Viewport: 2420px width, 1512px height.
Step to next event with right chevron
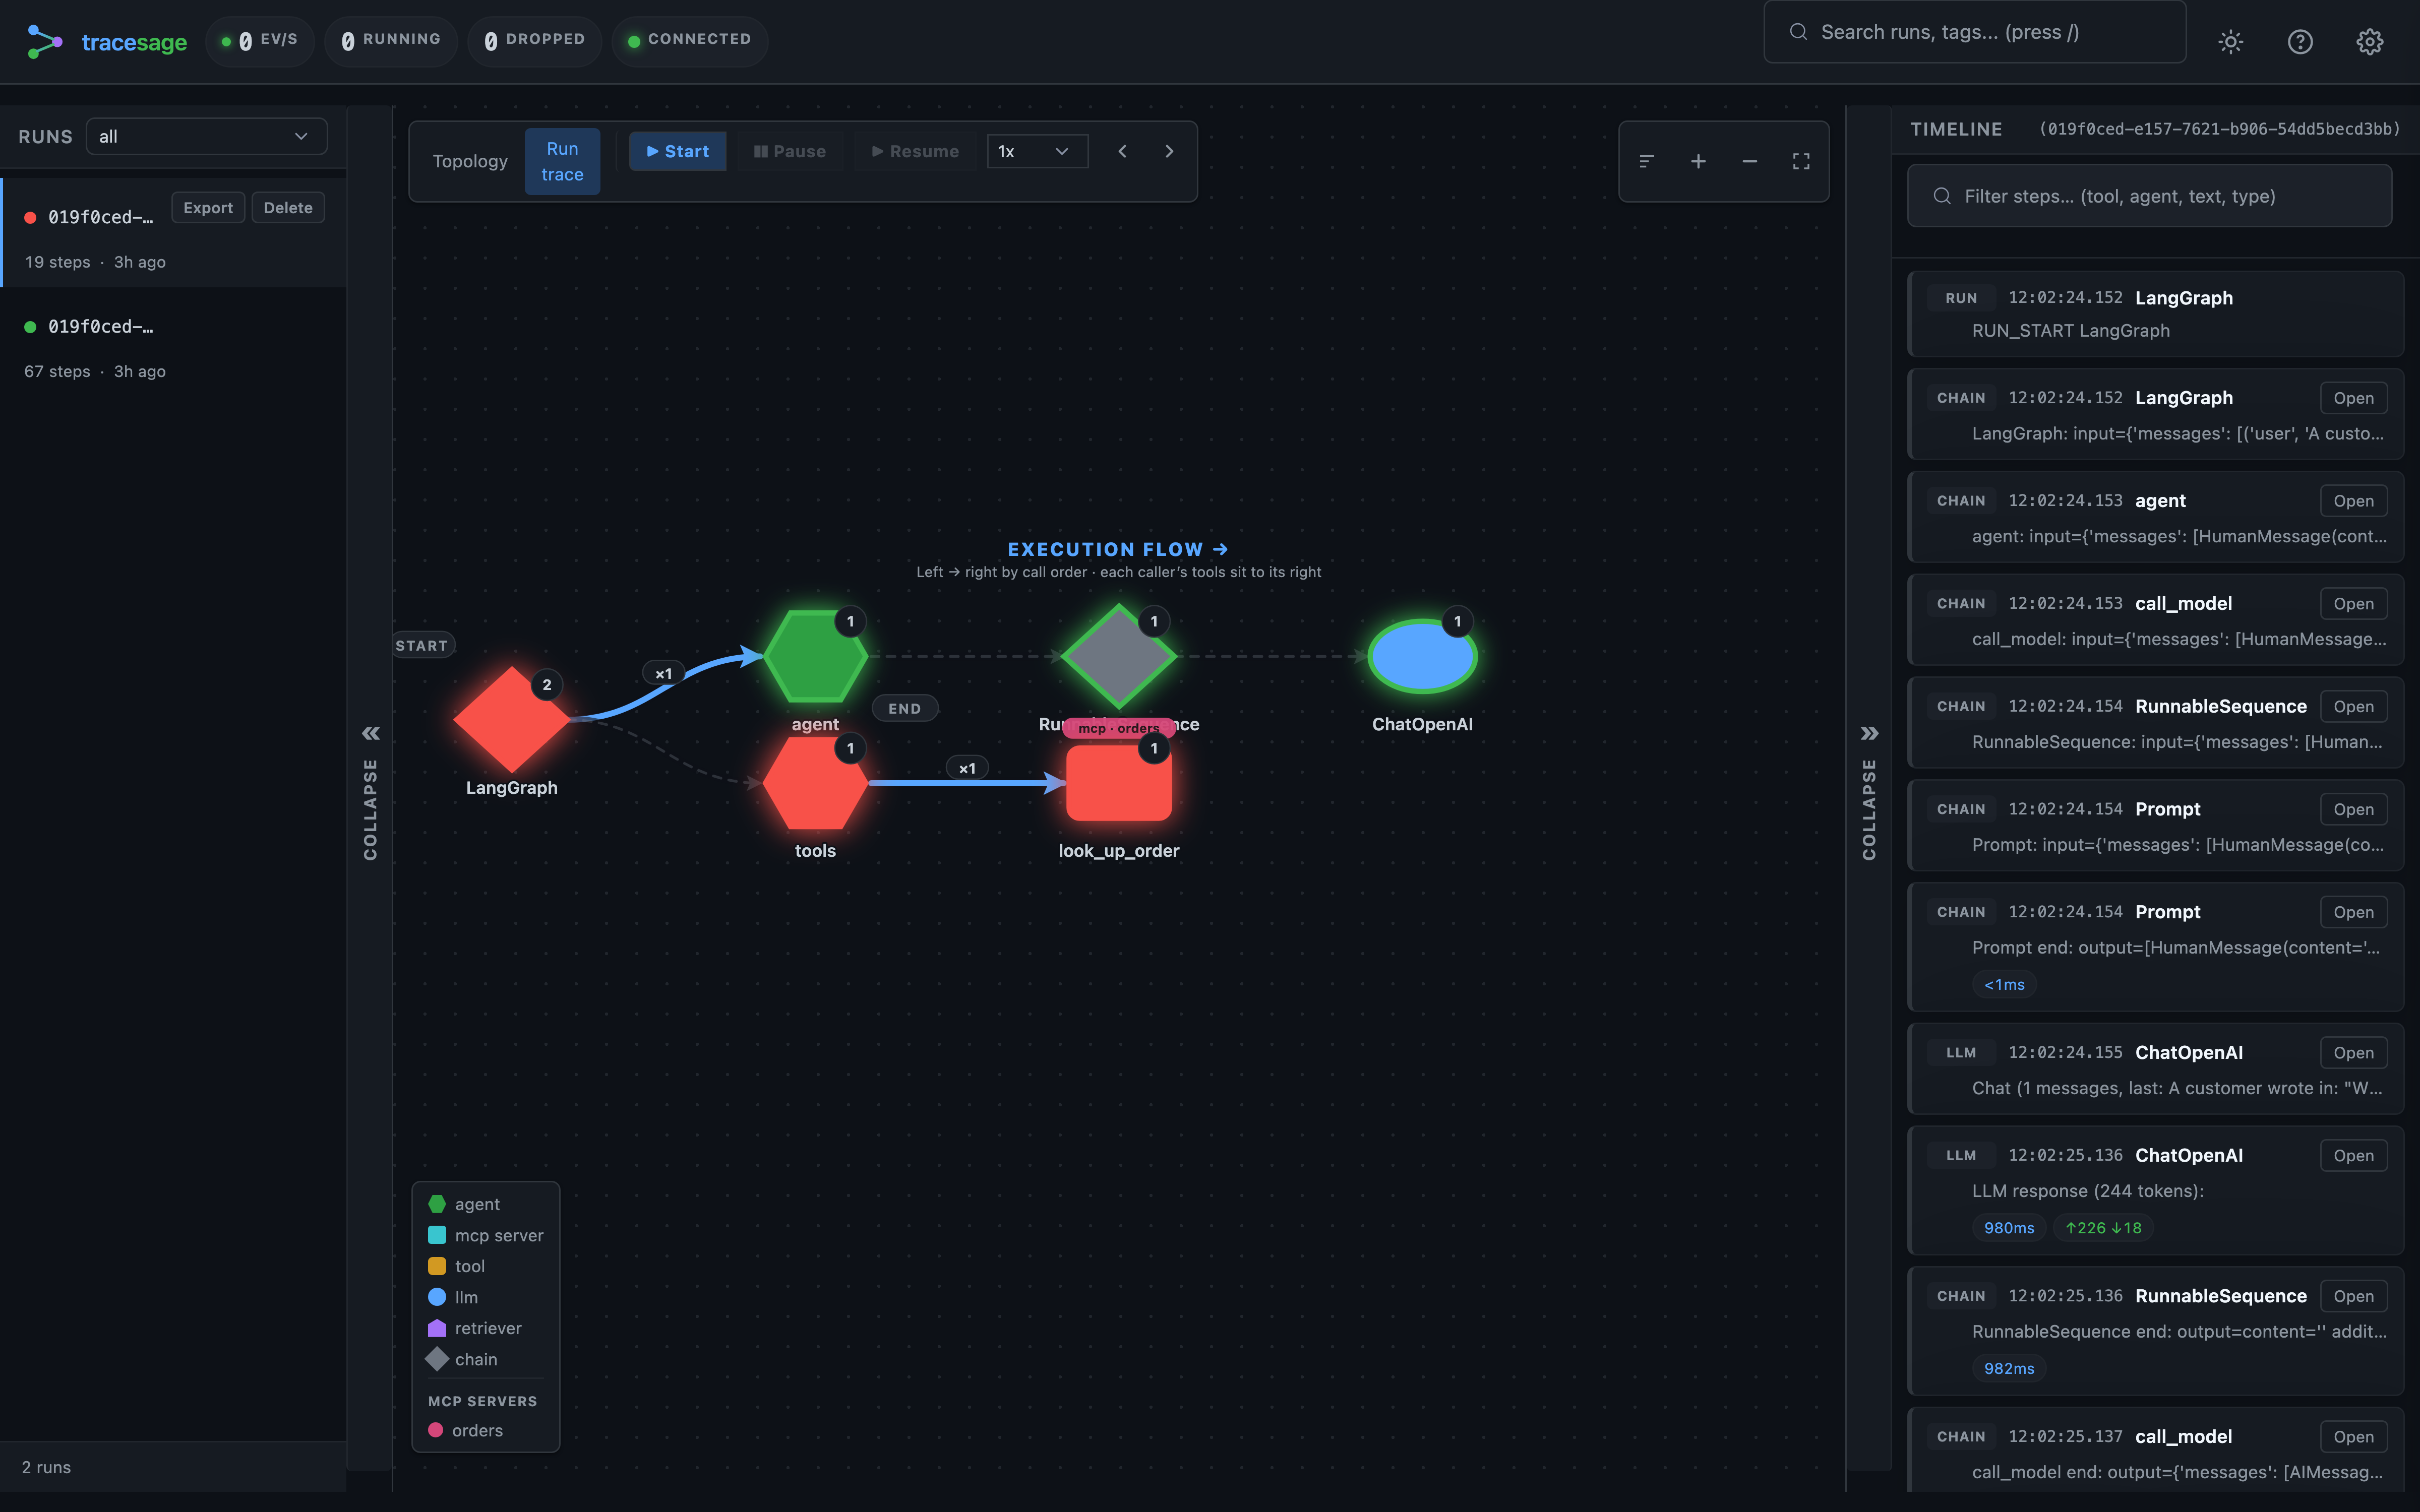1169,151
